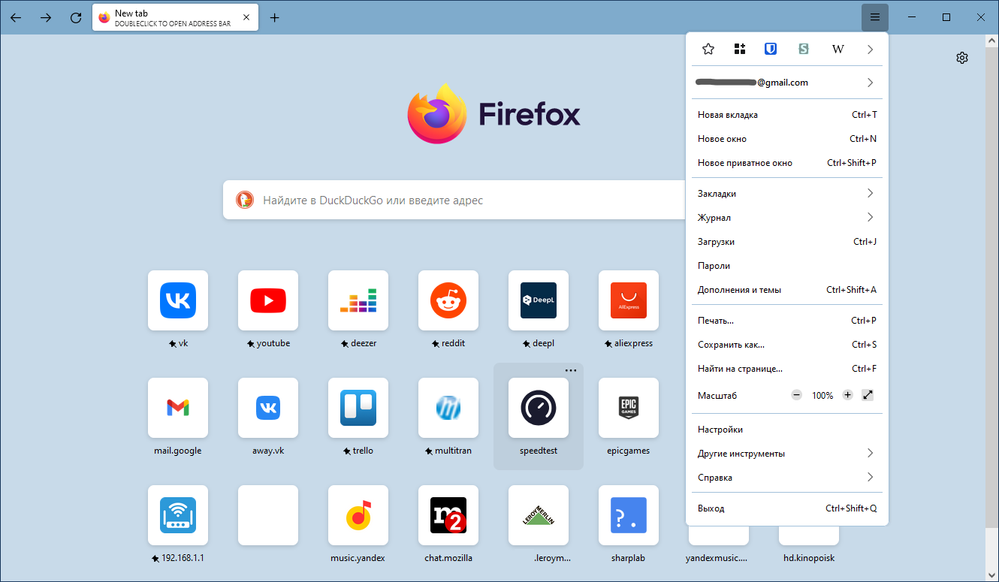Open the trello shortcut tile
Image resolution: width=999 pixels, height=582 pixels.
358,408
